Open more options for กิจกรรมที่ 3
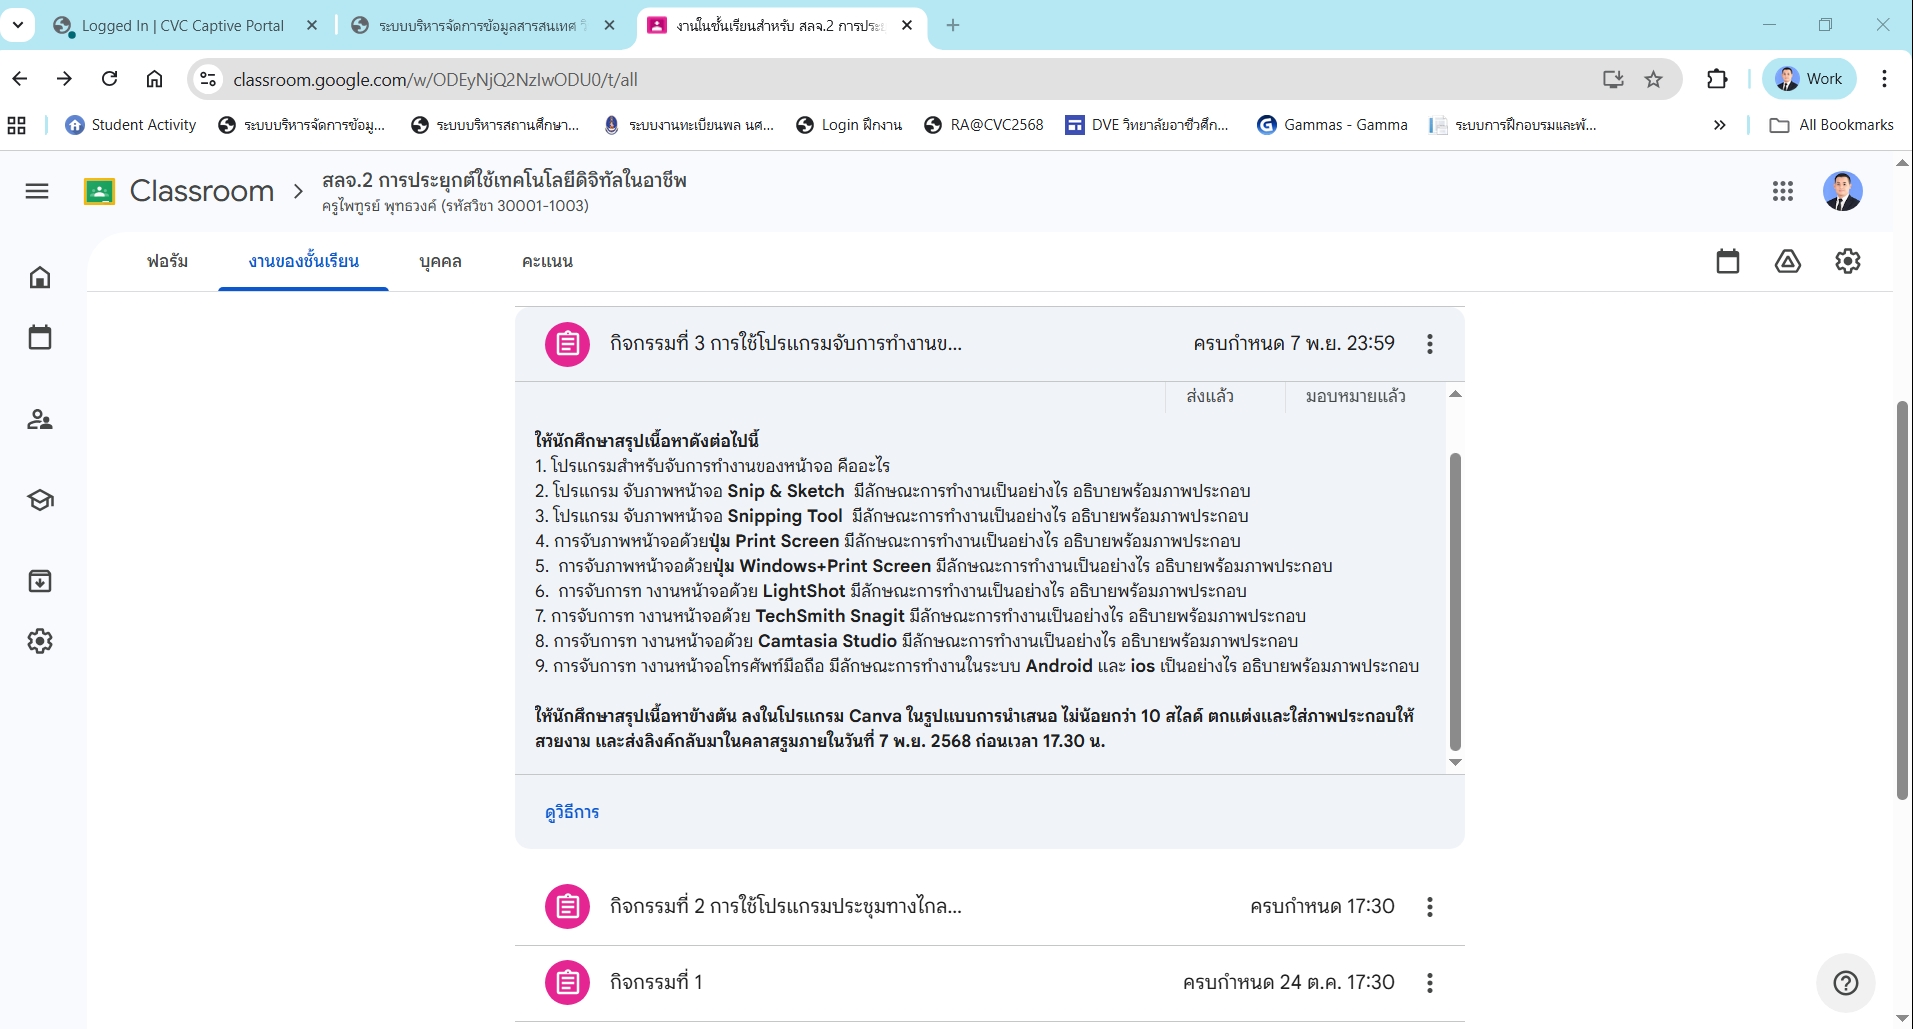The height and width of the screenshot is (1029, 1913). [1429, 344]
